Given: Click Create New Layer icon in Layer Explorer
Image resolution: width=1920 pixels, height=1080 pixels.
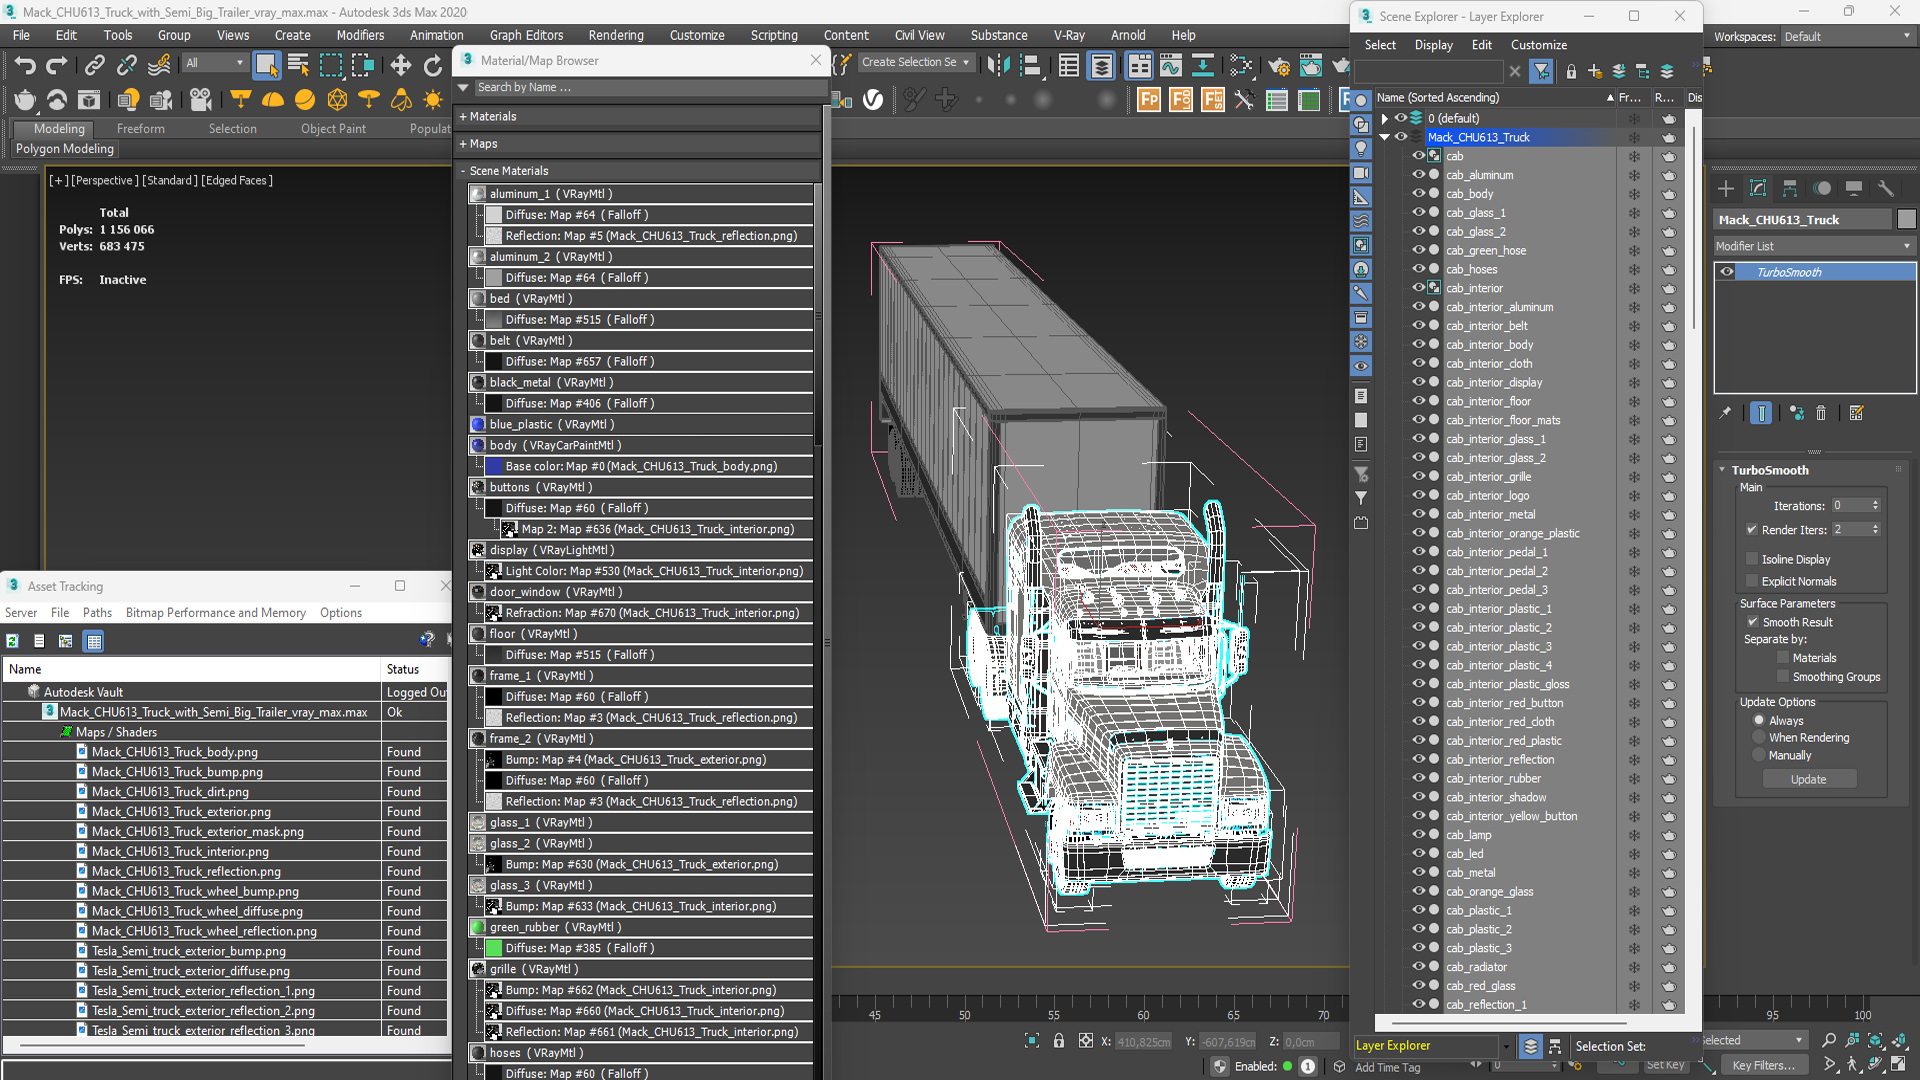Looking at the screenshot, I should pyautogui.click(x=1594, y=72).
